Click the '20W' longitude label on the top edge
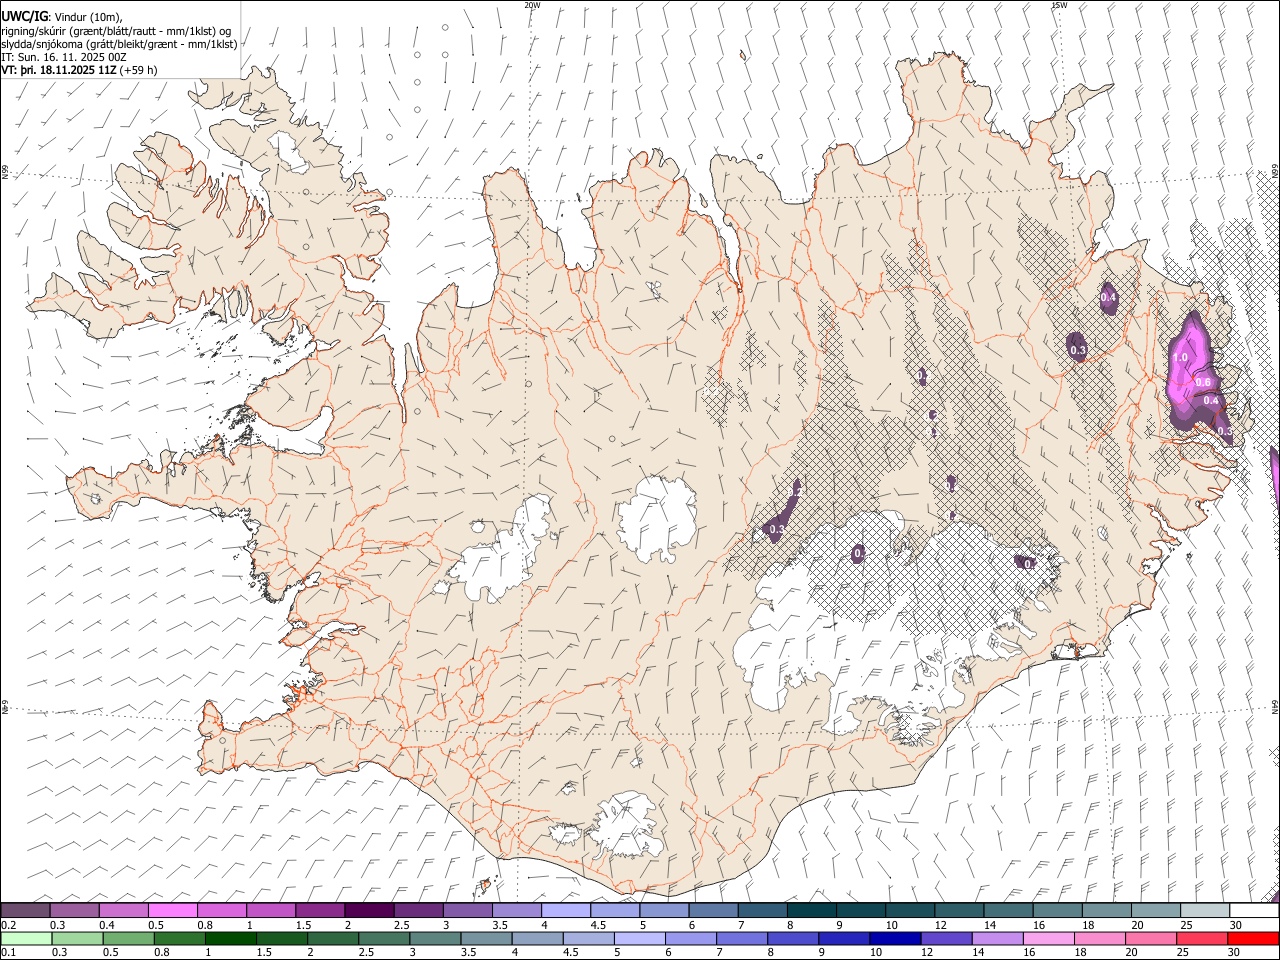1280x960 pixels. tap(532, 5)
